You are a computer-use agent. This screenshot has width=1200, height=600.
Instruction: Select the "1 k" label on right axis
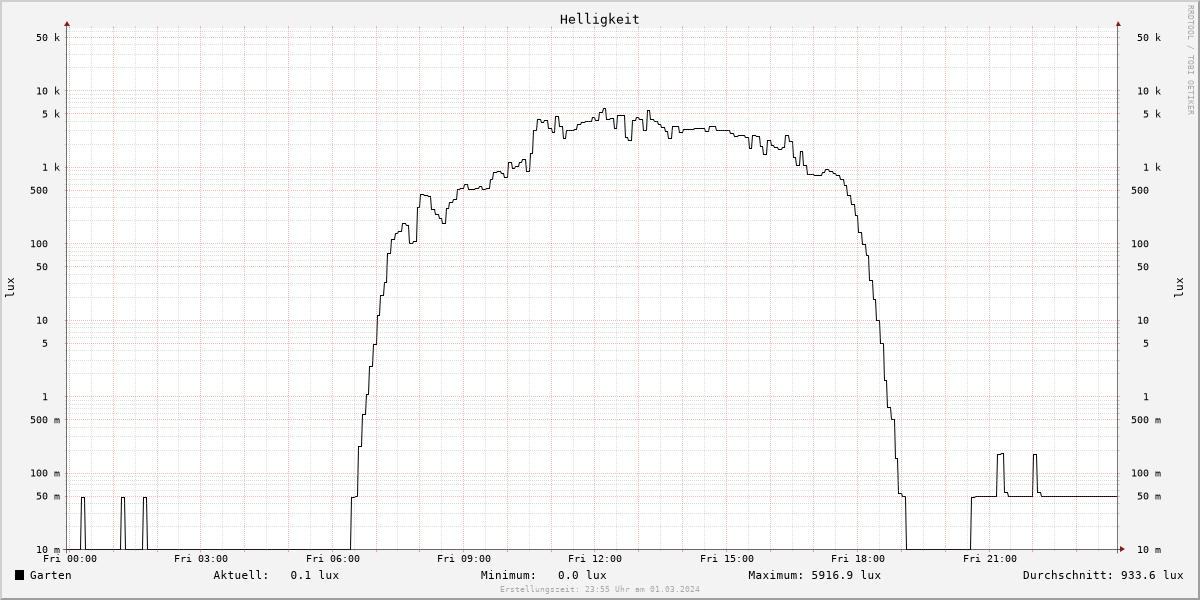(x=1152, y=168)
